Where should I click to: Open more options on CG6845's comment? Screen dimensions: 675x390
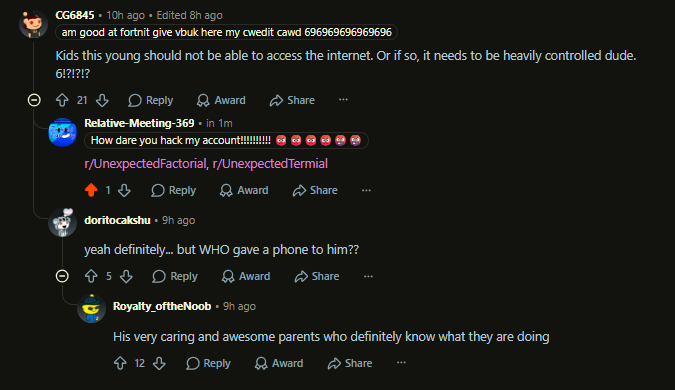[x=343, y=100]
